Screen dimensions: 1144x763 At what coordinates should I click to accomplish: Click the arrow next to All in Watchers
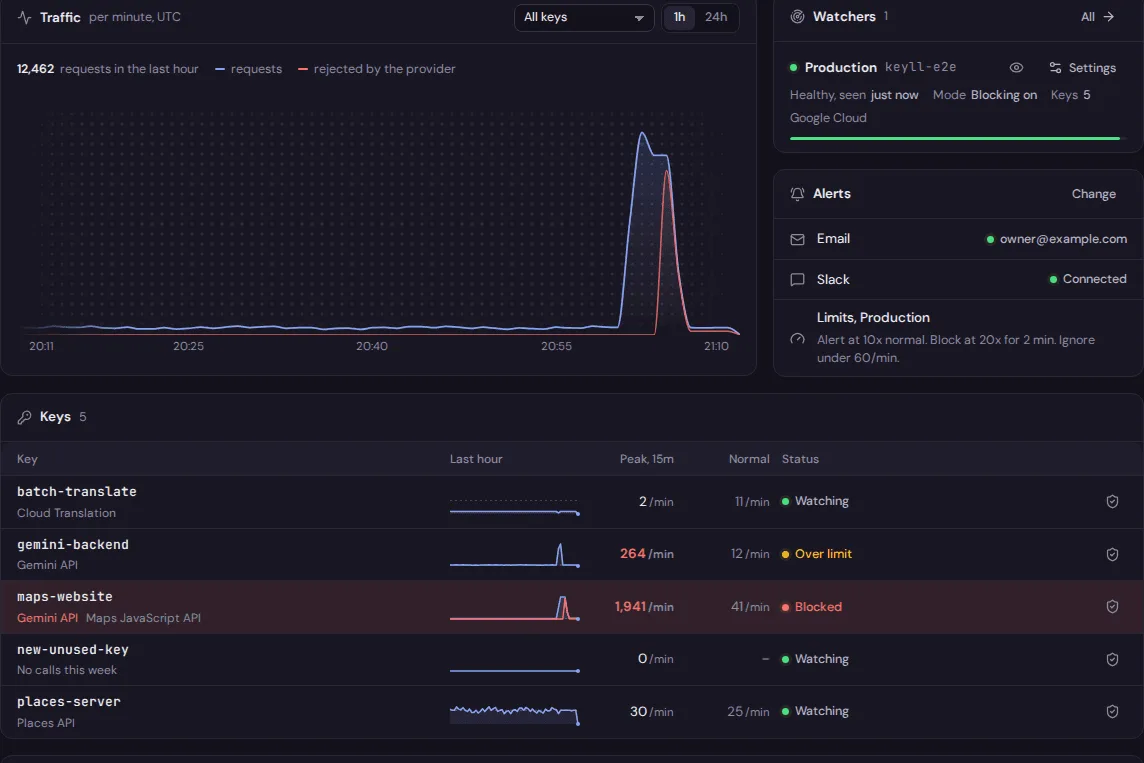pyautogui.click(x=1108, y=16)
